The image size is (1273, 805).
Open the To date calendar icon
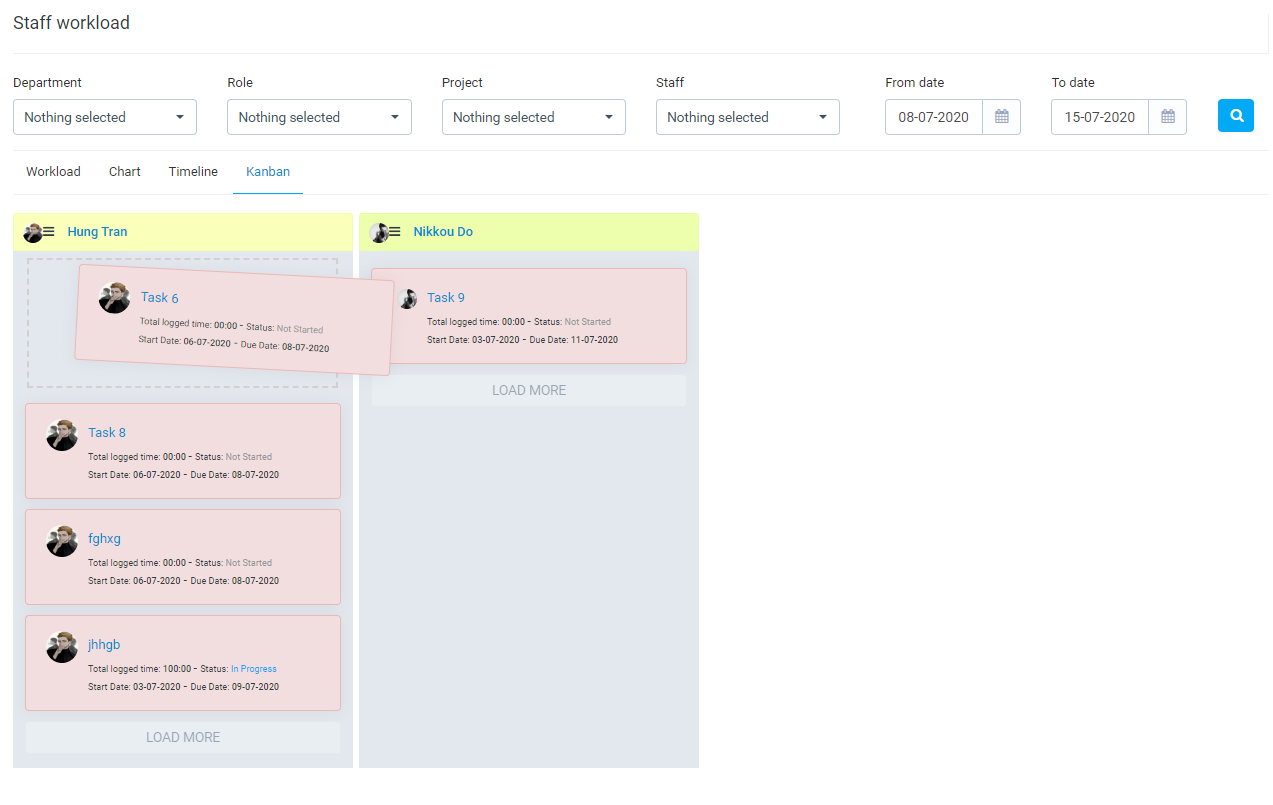point(1167,117)
